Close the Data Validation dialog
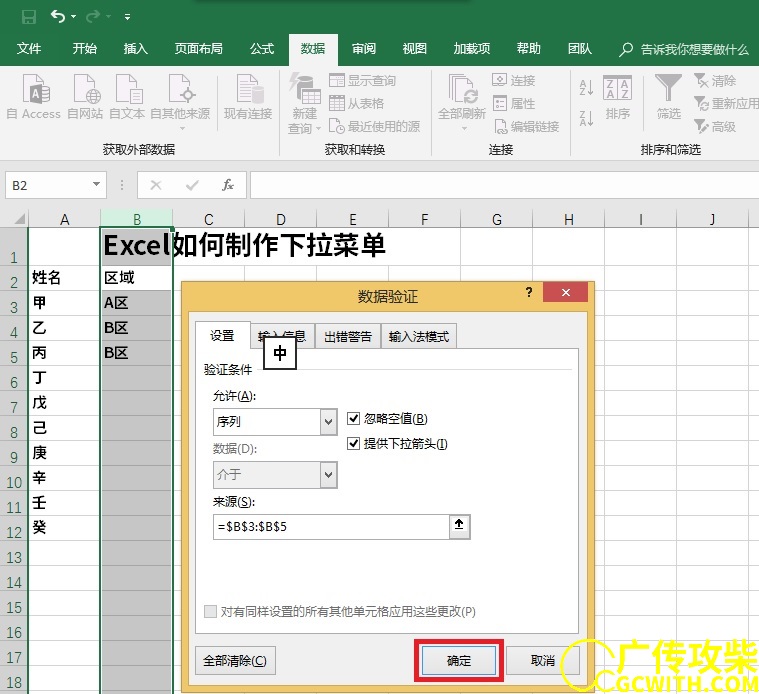Image resolution: width=759 pixels, height=694 pixels. click(565, 292)
